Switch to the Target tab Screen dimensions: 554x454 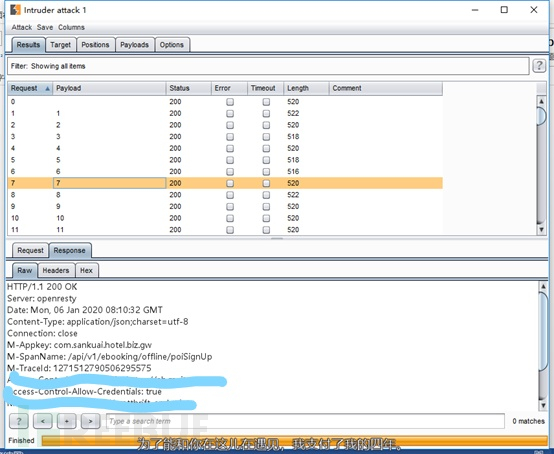coord(60,45)
